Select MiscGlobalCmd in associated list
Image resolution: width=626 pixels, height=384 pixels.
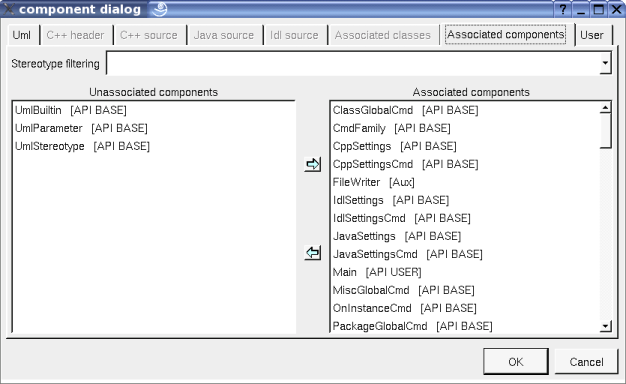point(465,290)
